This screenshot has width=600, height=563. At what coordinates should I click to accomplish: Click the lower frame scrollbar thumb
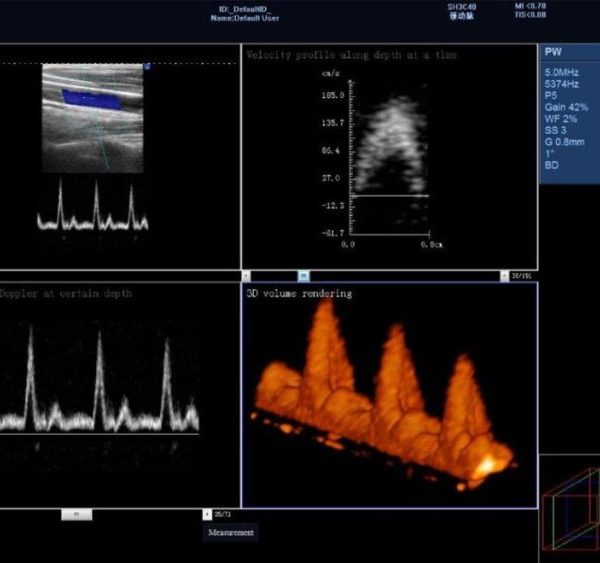[77, 514]
